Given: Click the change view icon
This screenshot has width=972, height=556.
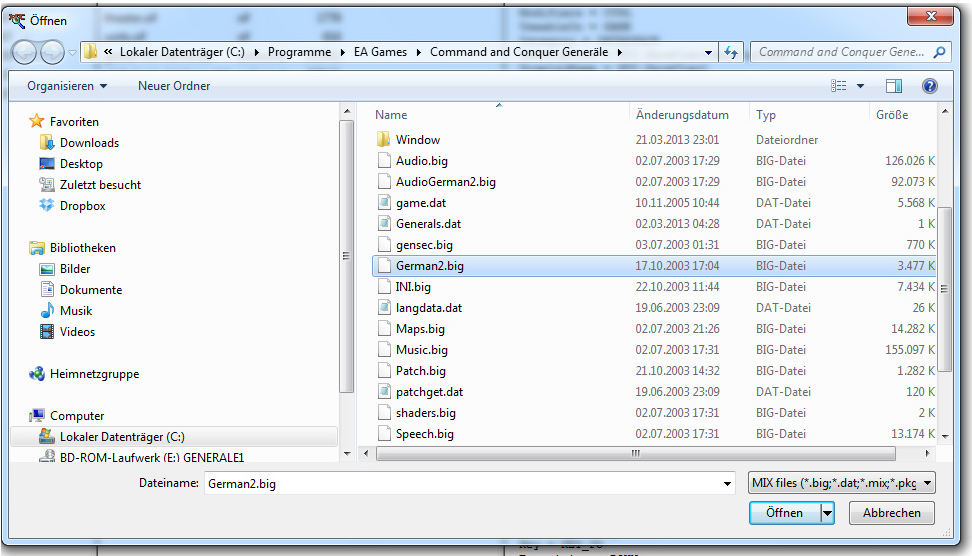Looking at the screenshot, I should (838, 86).
